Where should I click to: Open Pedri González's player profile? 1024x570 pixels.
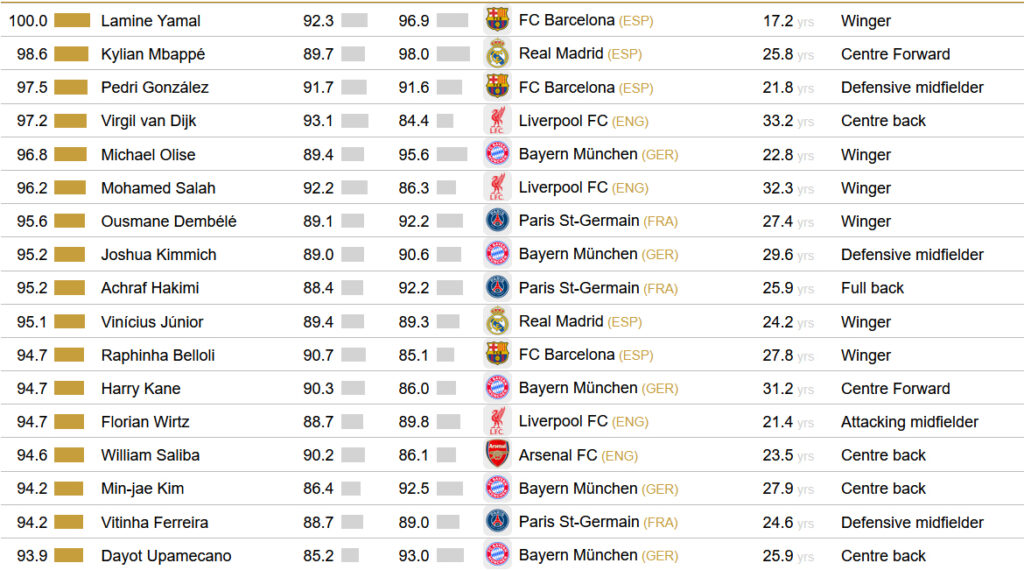click(x=154, y=87)
